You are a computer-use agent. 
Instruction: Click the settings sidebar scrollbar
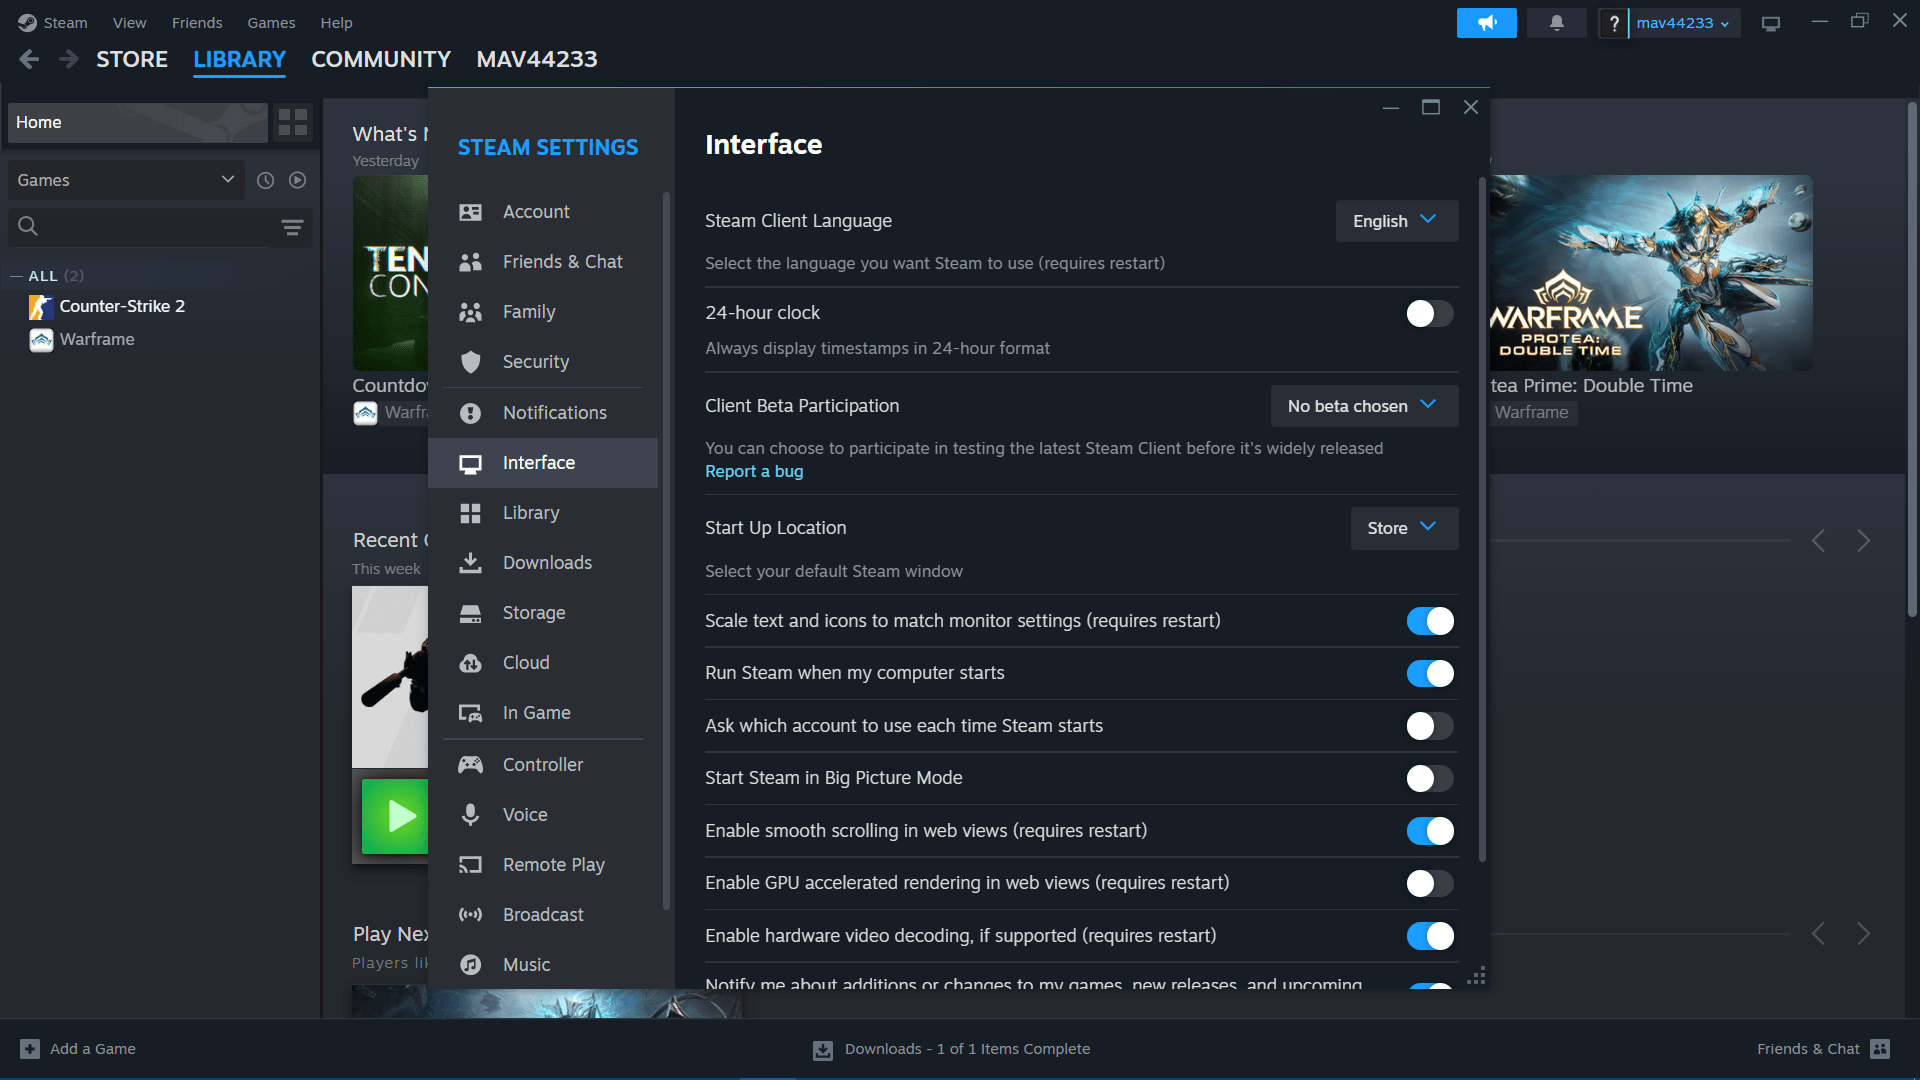(x=666, y=551)
